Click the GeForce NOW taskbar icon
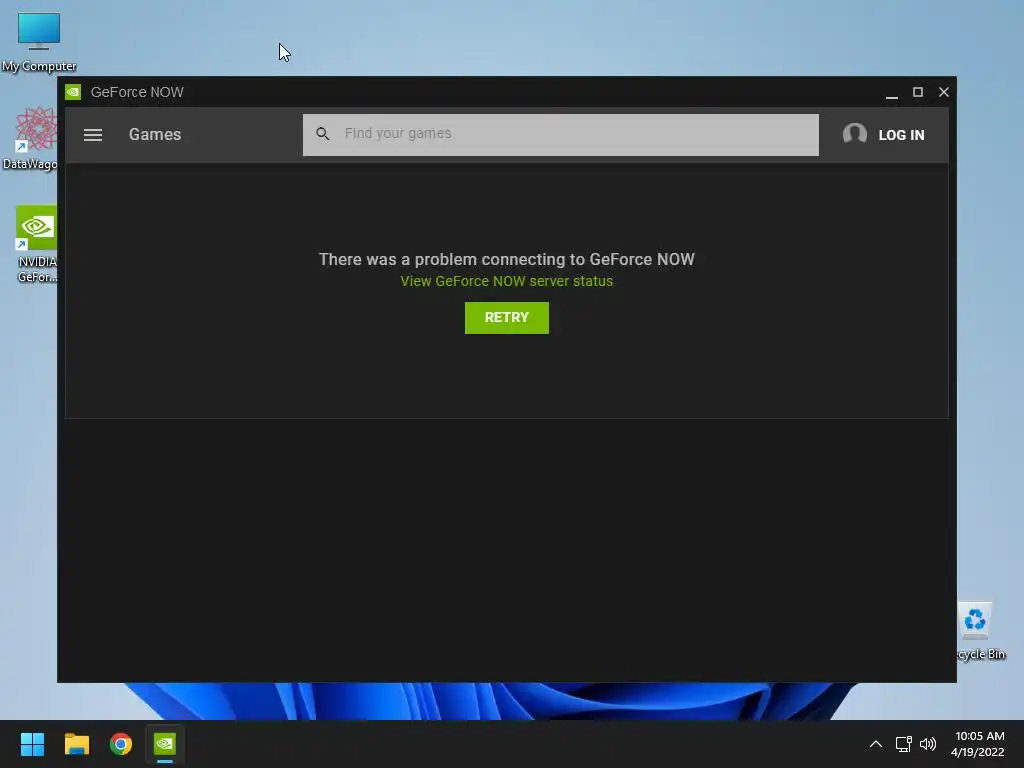Screen dimensions: 1024x768 click(165, 744)
